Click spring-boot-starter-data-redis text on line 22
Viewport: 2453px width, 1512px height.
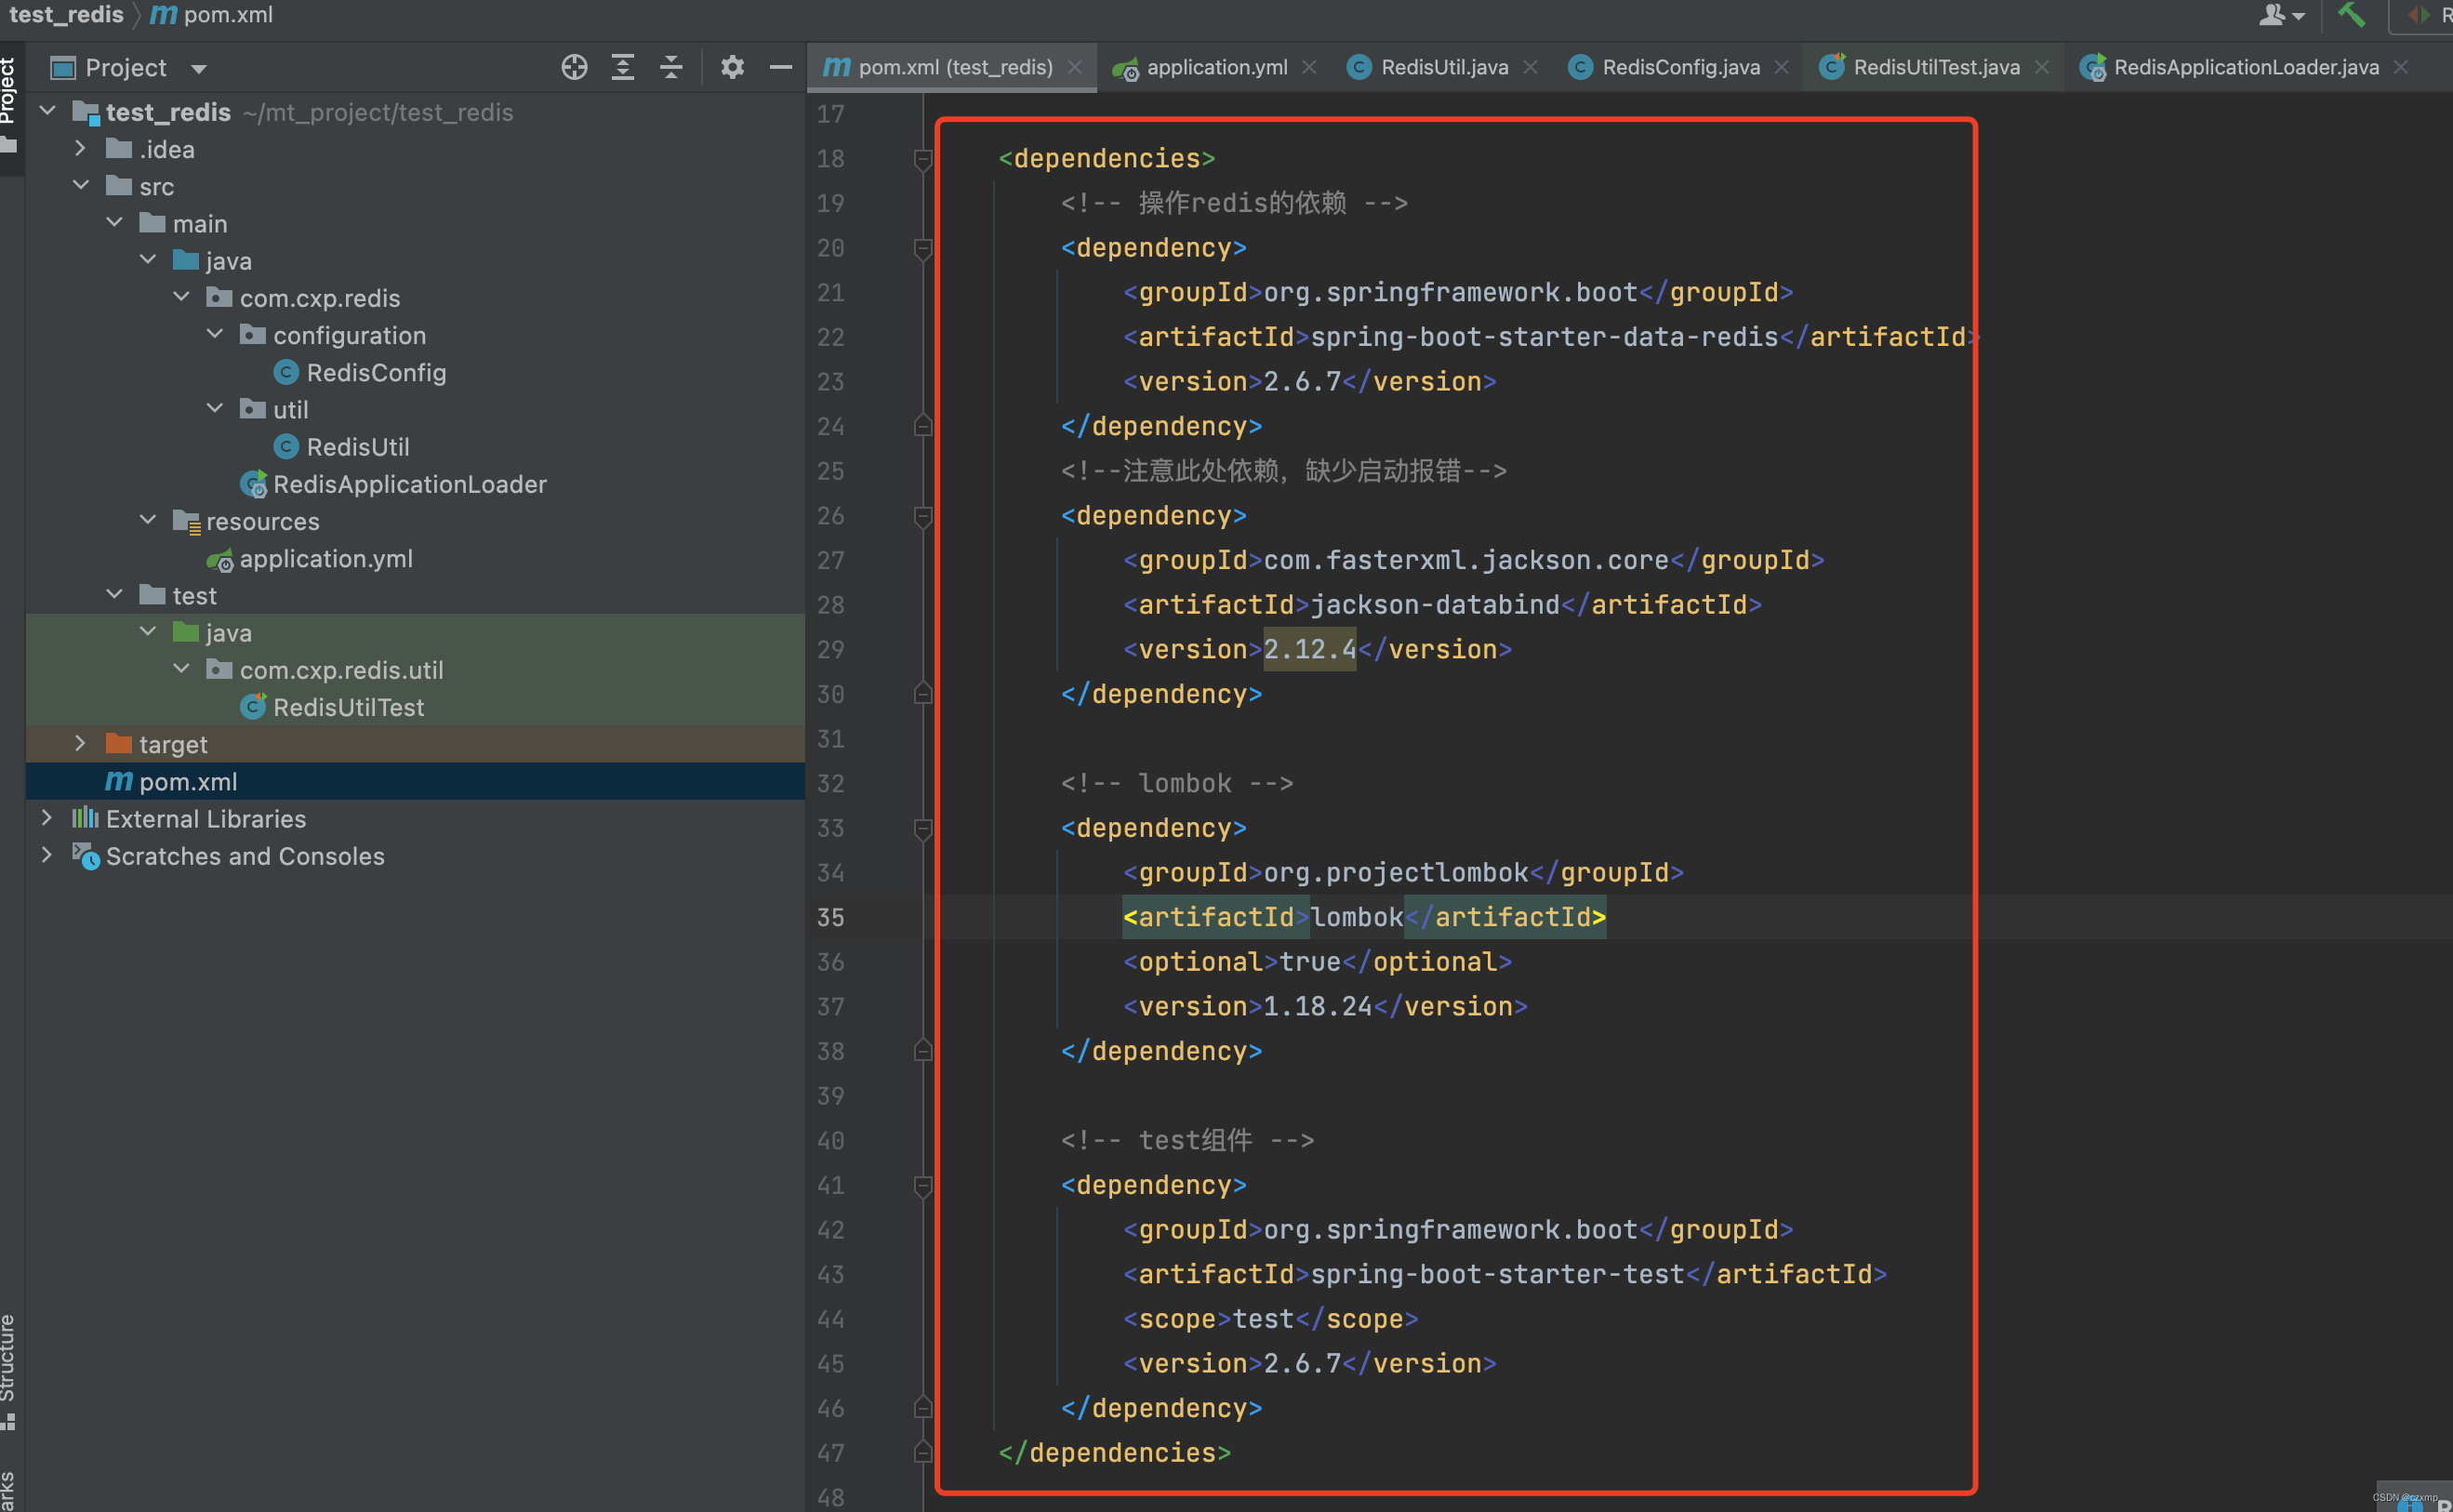coord(1544,337)
